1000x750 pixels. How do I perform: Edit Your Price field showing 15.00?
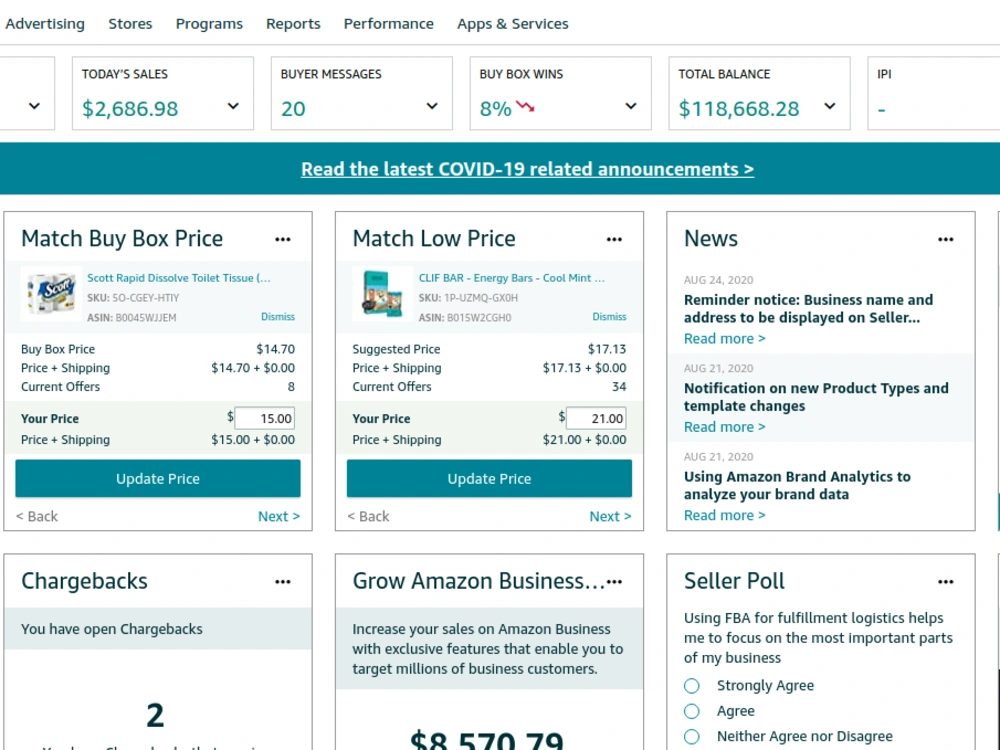point(265,418)
